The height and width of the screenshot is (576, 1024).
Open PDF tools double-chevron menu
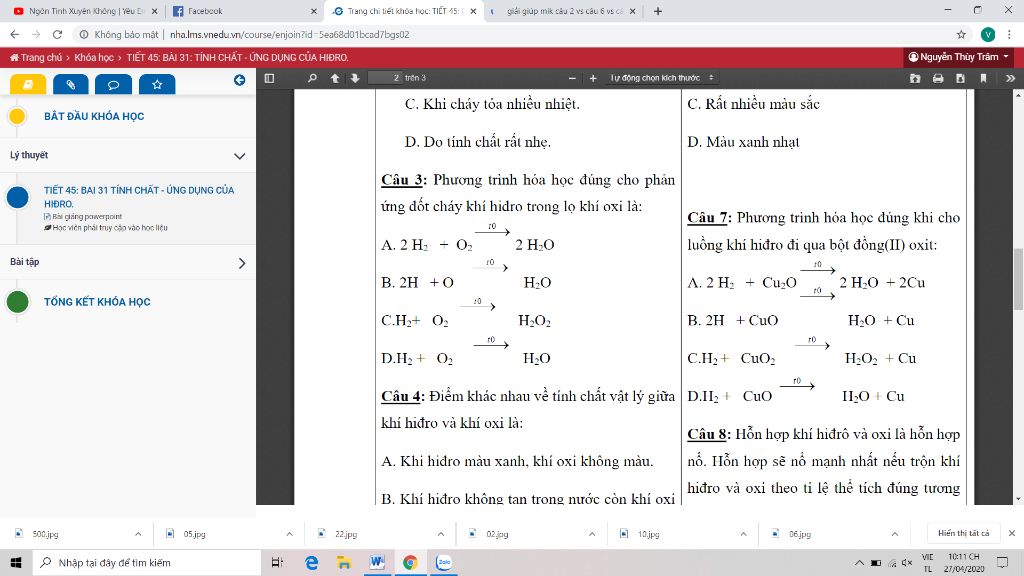[x=1010, y=78]
